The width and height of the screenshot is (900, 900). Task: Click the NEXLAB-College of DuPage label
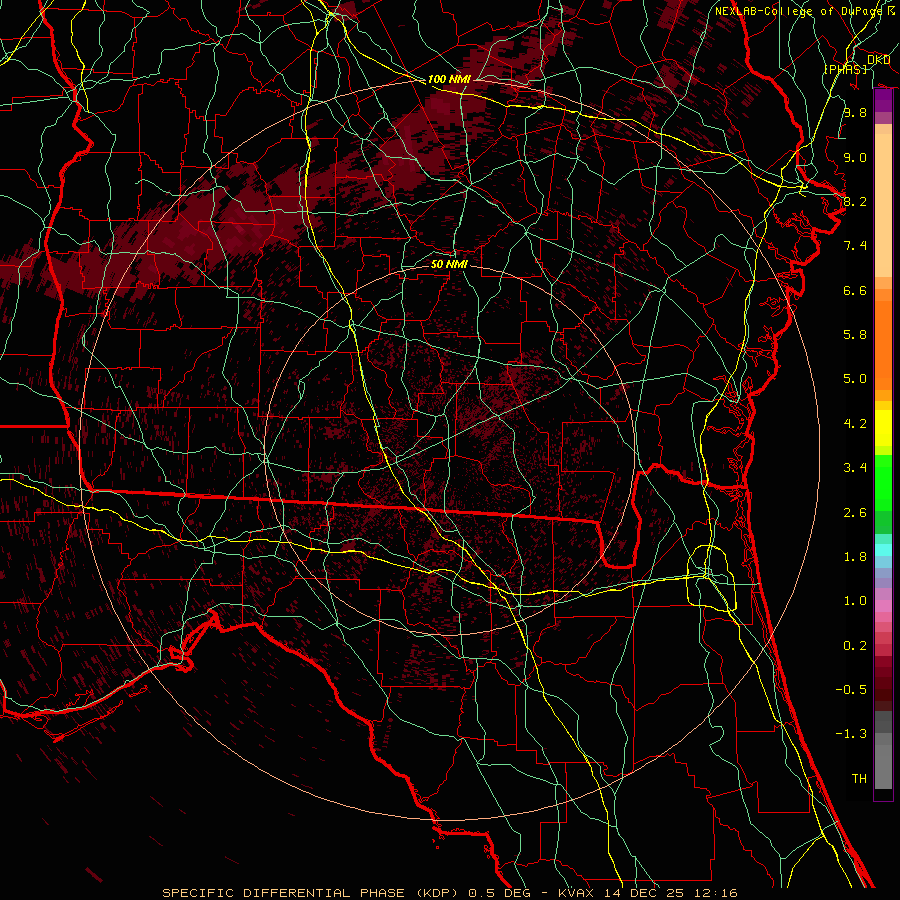coord(798,11)
